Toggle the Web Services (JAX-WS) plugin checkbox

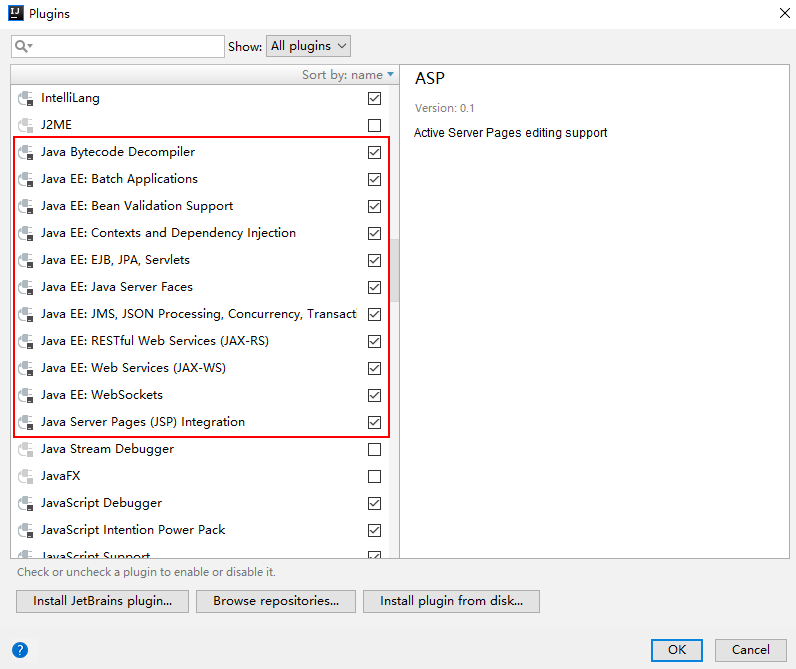click(x=374, y=368)
